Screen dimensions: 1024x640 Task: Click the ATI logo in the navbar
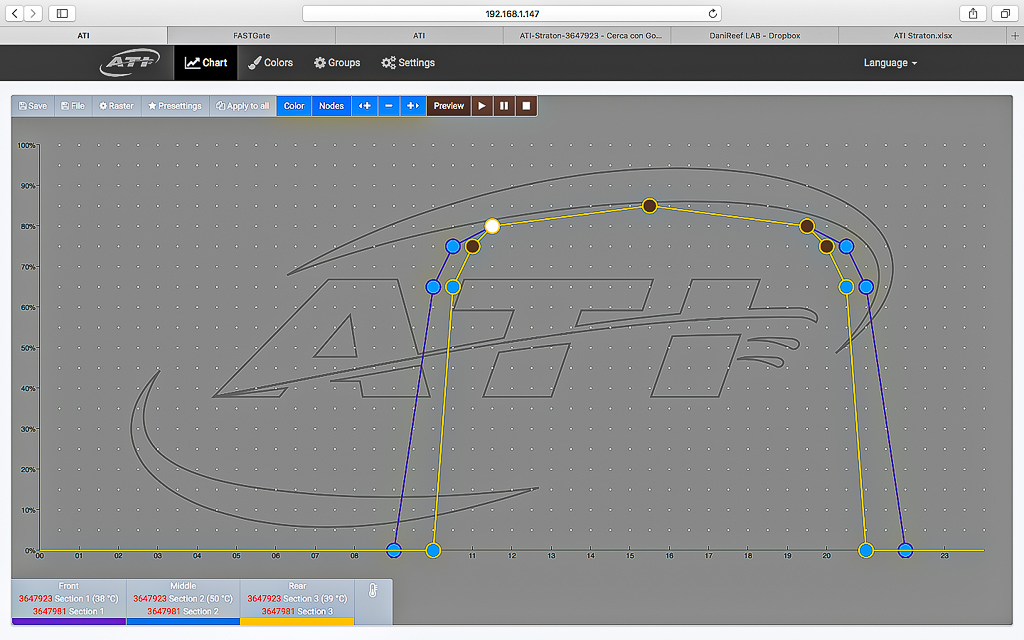[x=129, y=62]
